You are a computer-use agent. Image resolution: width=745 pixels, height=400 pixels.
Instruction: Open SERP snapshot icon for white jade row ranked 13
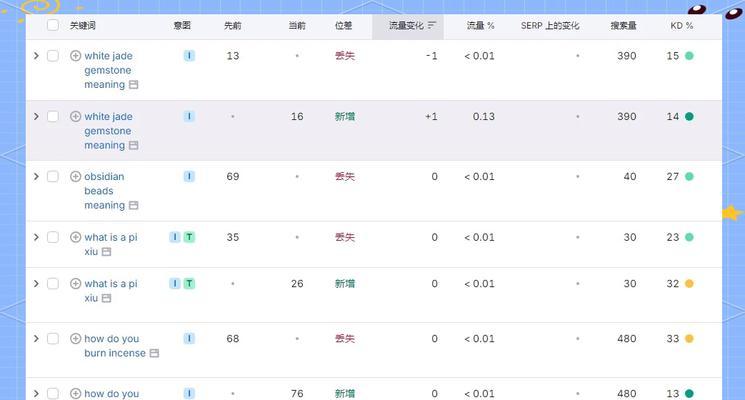[x=134, y=85]
